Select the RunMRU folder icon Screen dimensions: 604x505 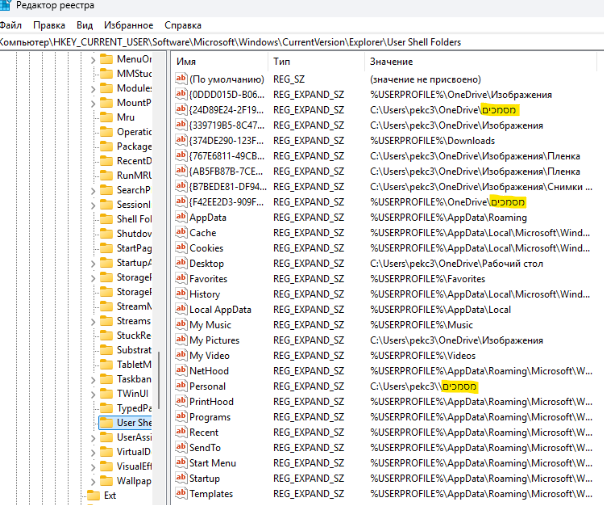click(x=106, y=175)
